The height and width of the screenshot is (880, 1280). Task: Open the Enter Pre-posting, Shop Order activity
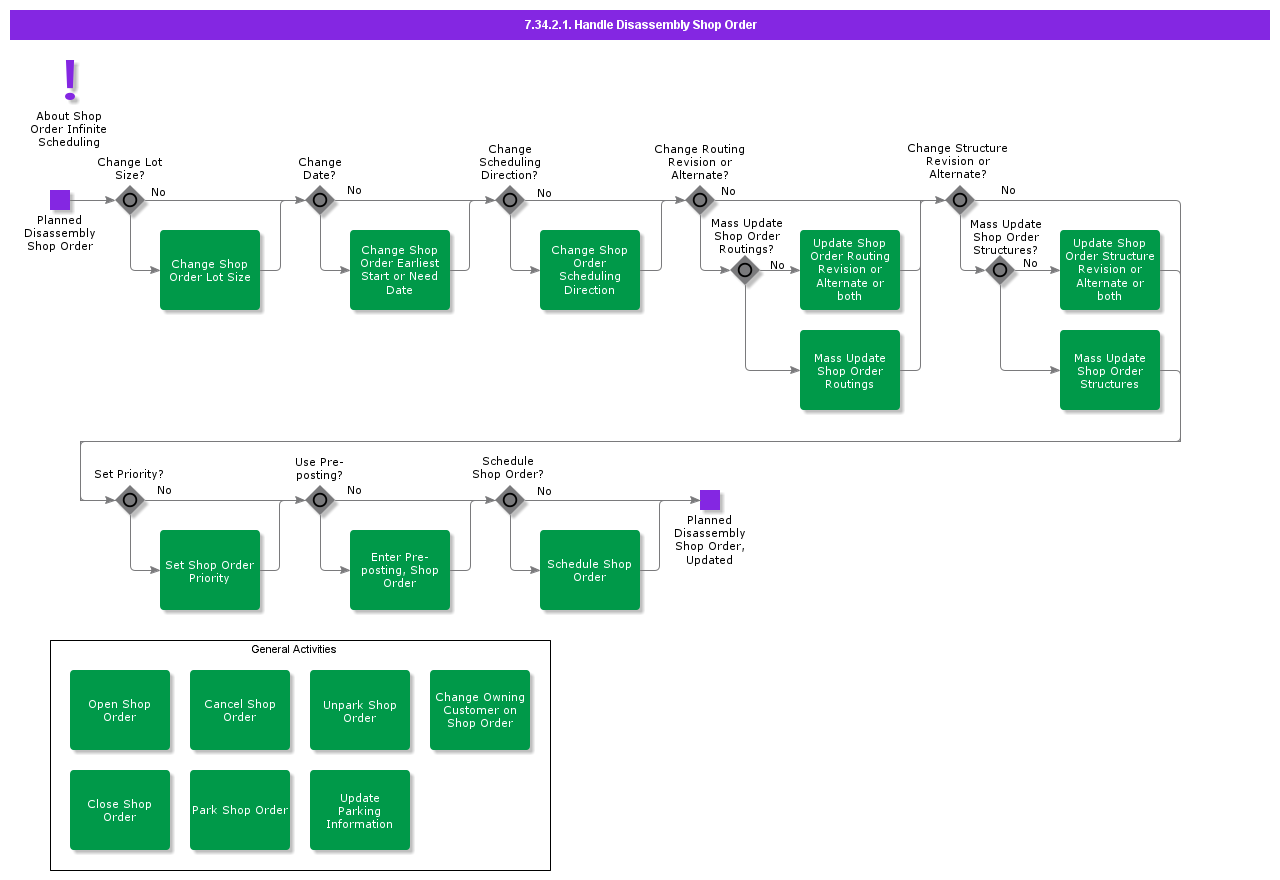(400, 570)
